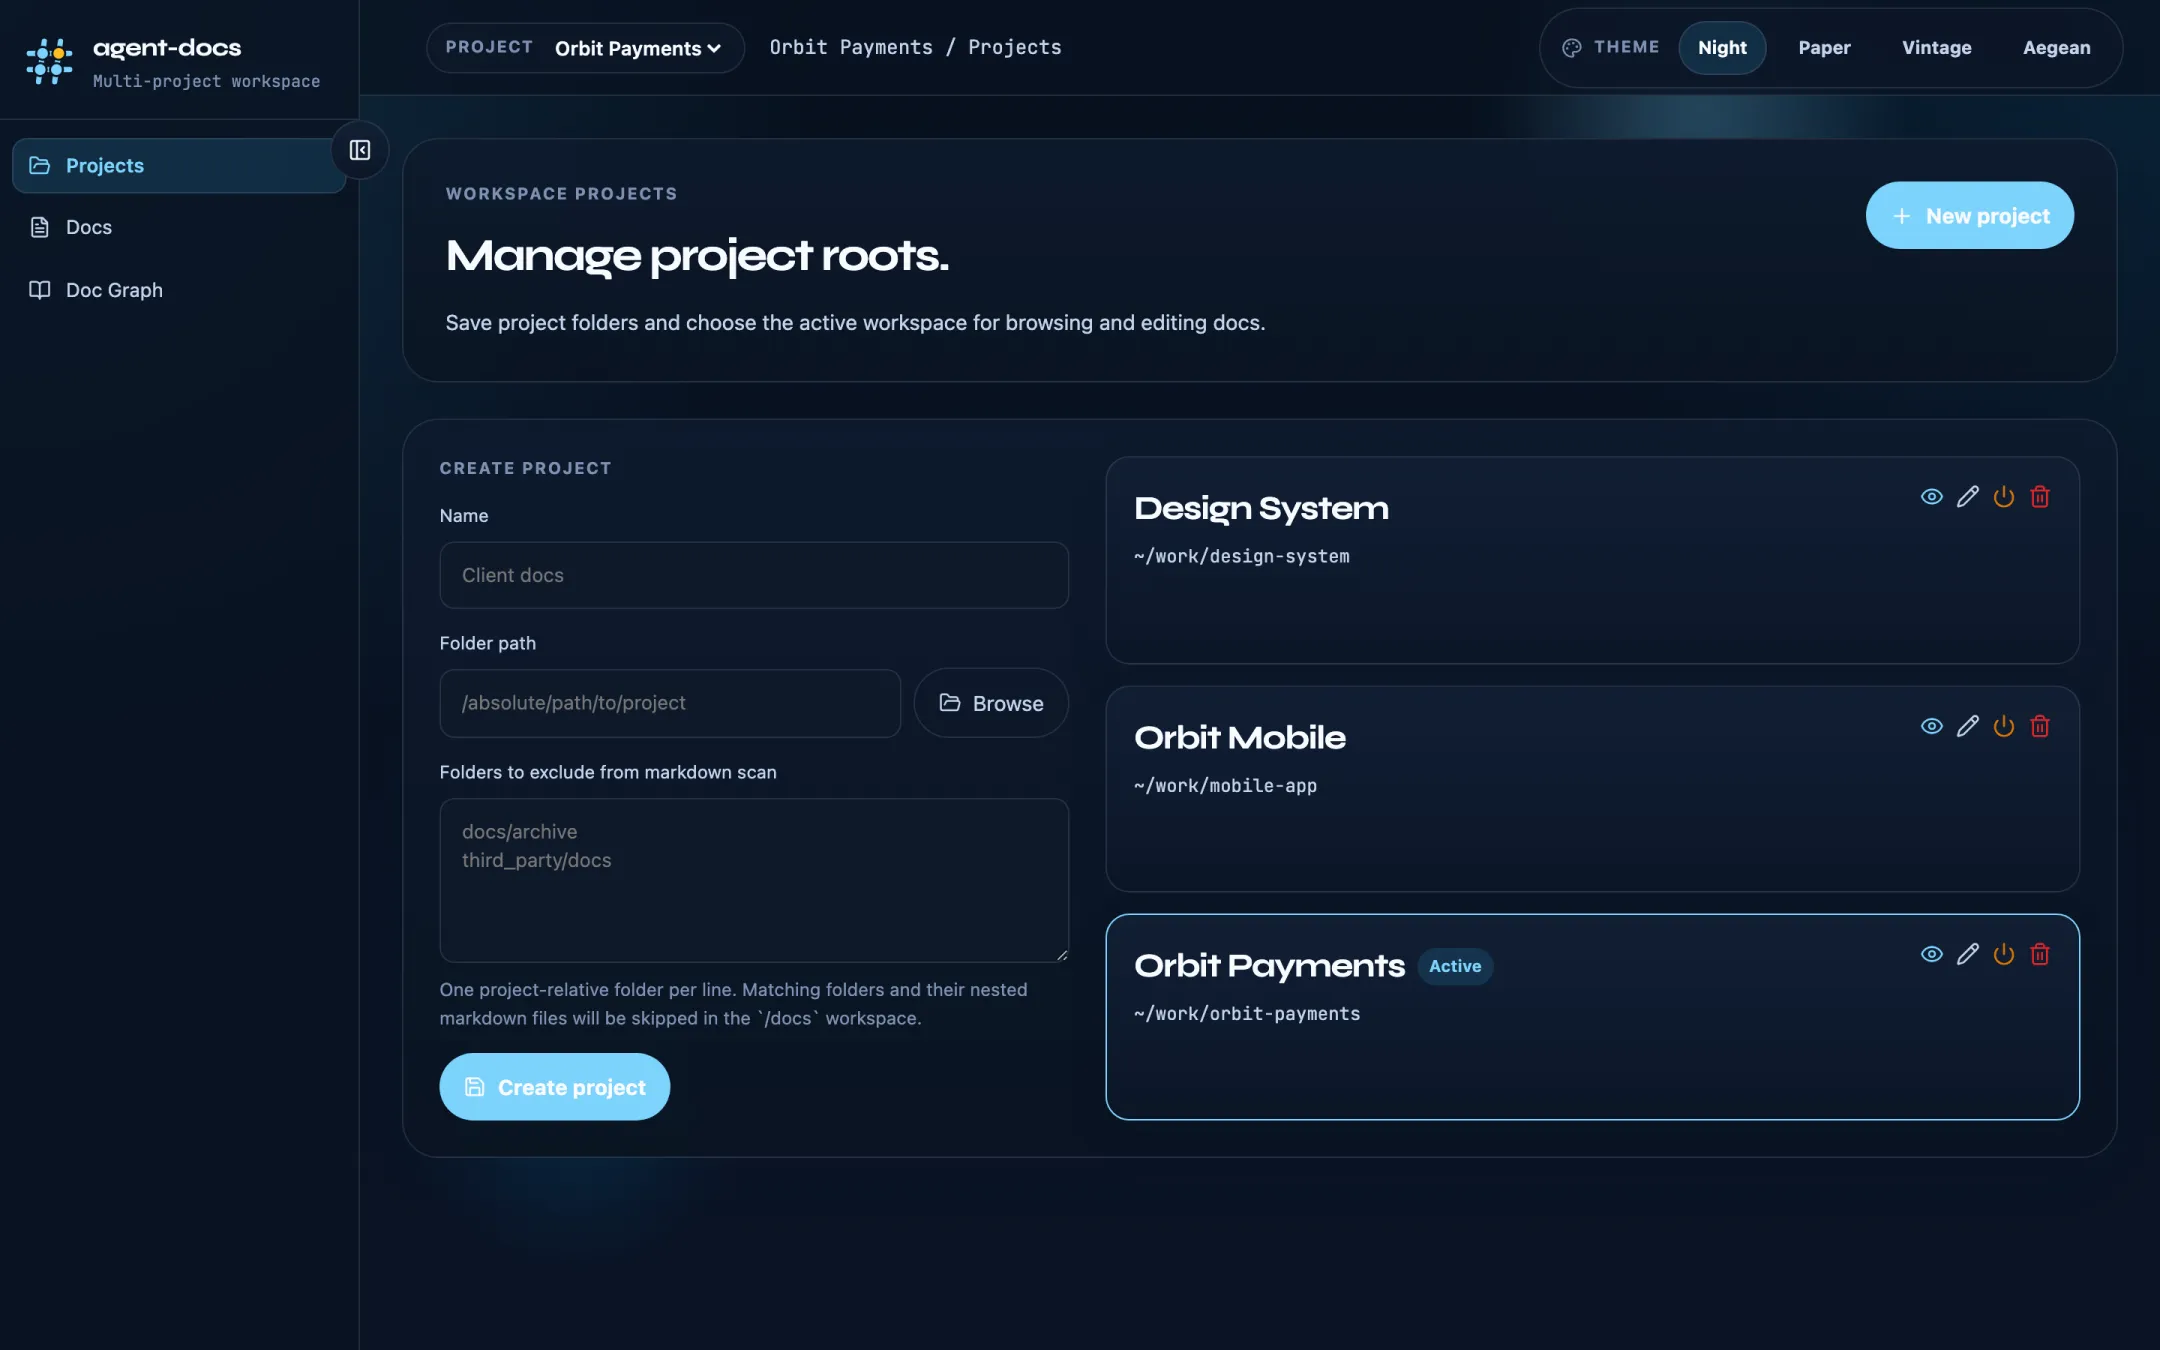
Task: Click the theme palette icon
Action: (x=1572, y=47)
